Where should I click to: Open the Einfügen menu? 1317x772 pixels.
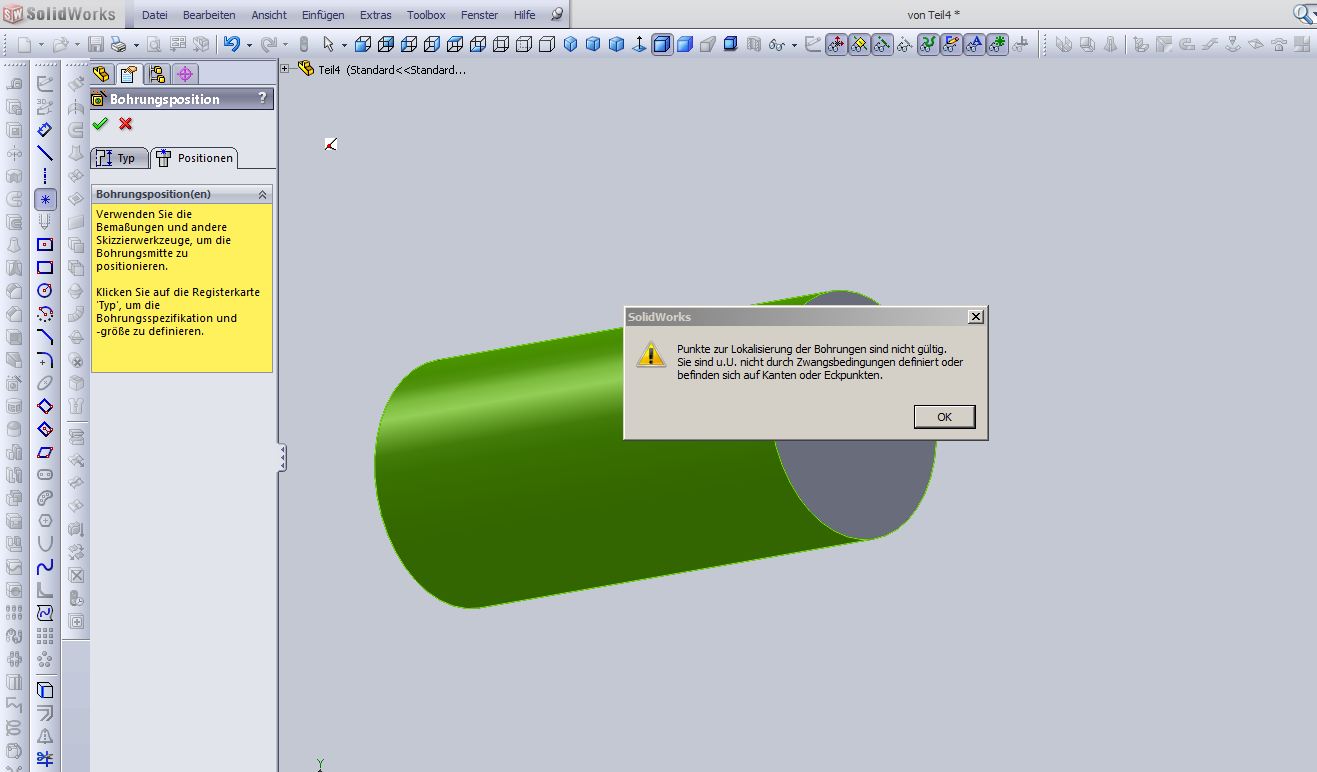[x=322, y=15]
